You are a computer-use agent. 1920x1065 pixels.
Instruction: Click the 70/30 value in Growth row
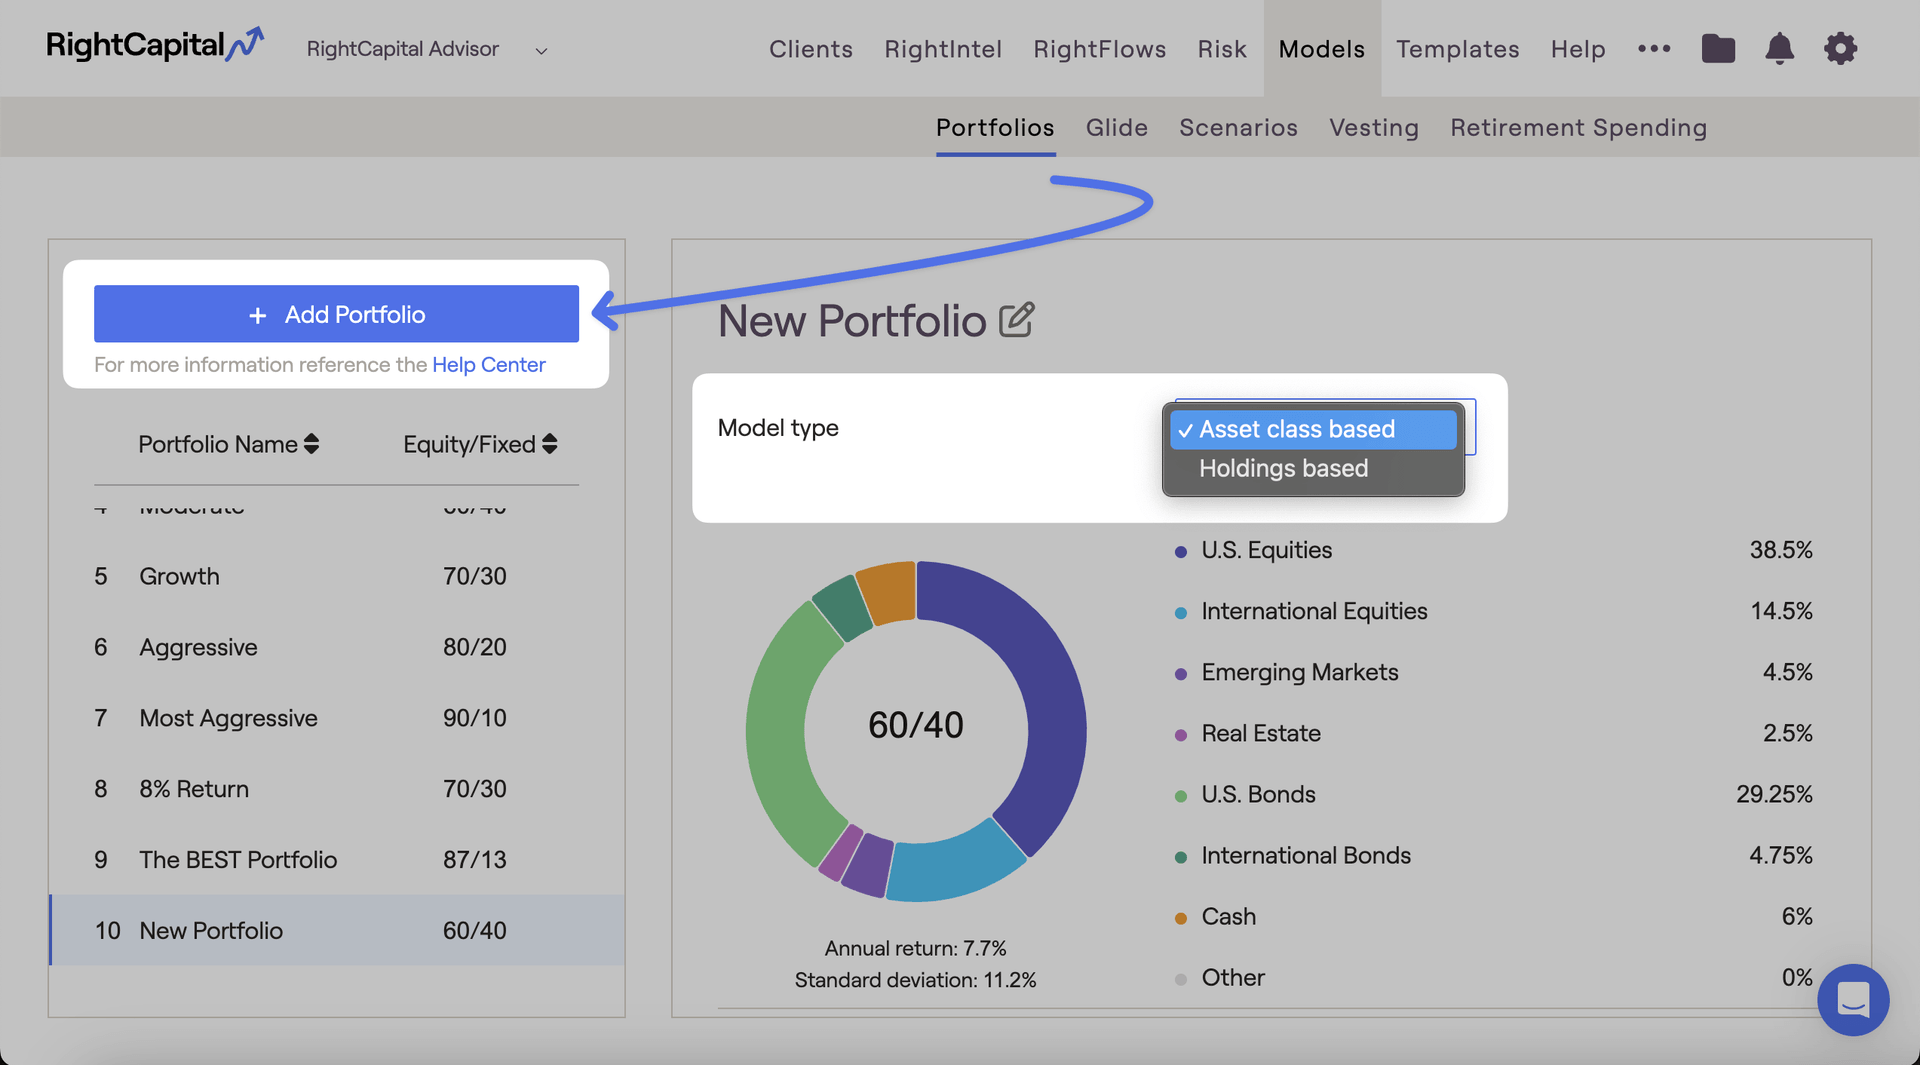[475, 576]
